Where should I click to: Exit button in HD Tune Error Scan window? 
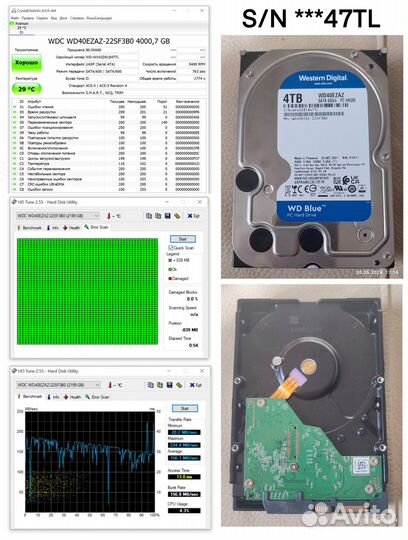point(193,216)
